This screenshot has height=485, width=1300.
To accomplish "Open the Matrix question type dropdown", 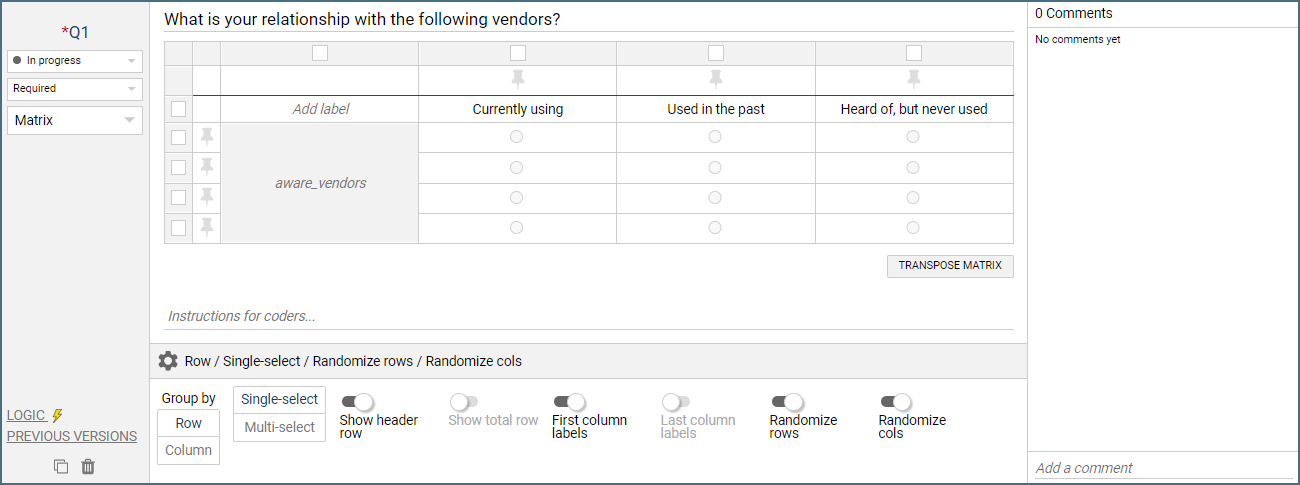I will (x=75, y=120).
